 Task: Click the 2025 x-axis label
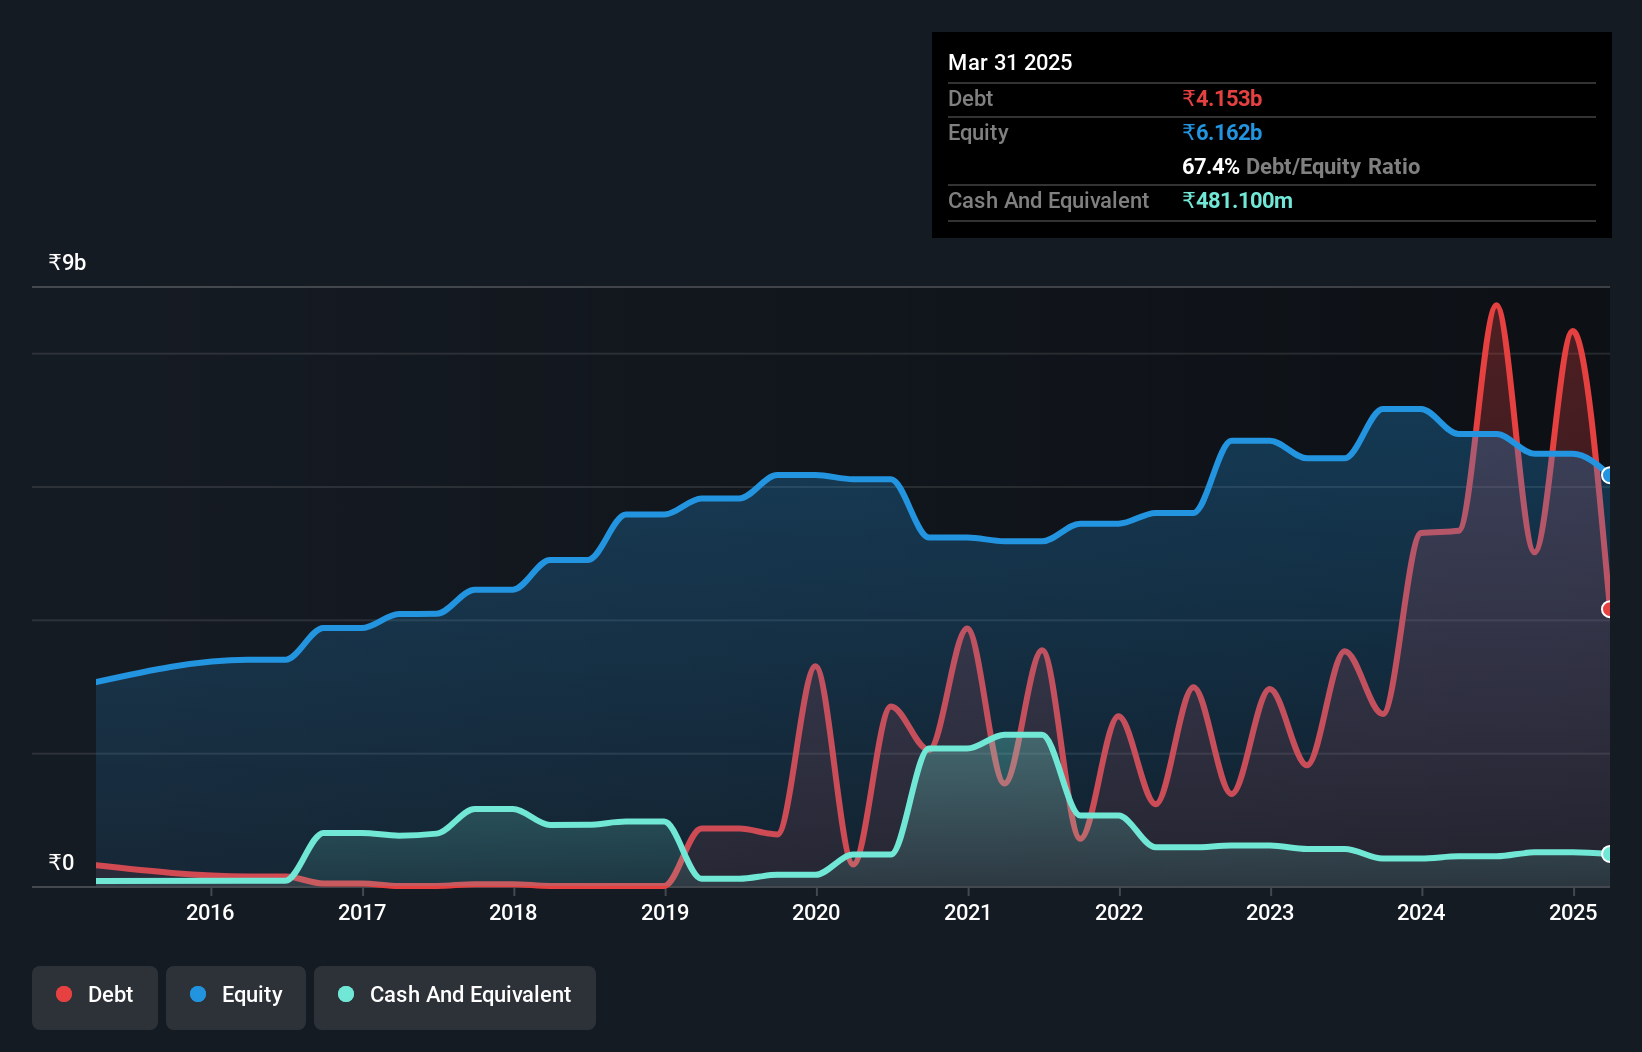point(1573,912)
